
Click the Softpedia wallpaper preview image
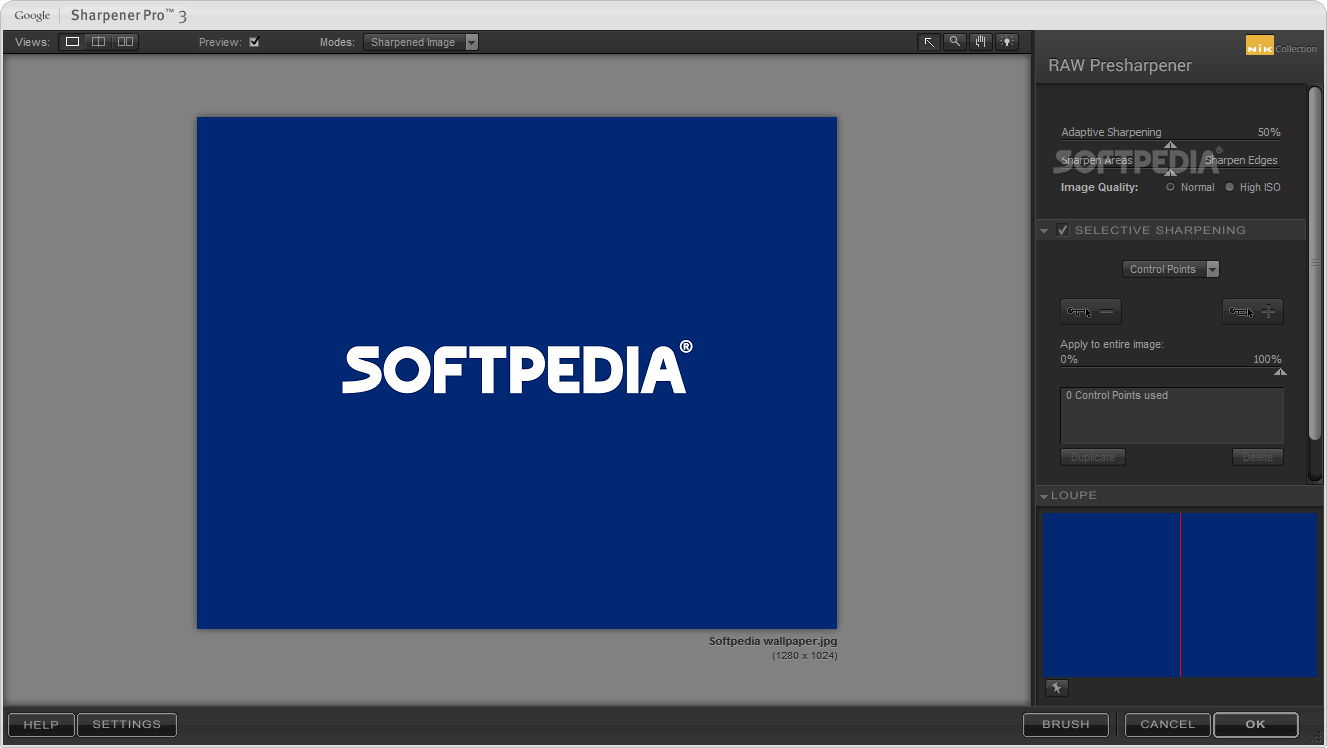[517, 373]
